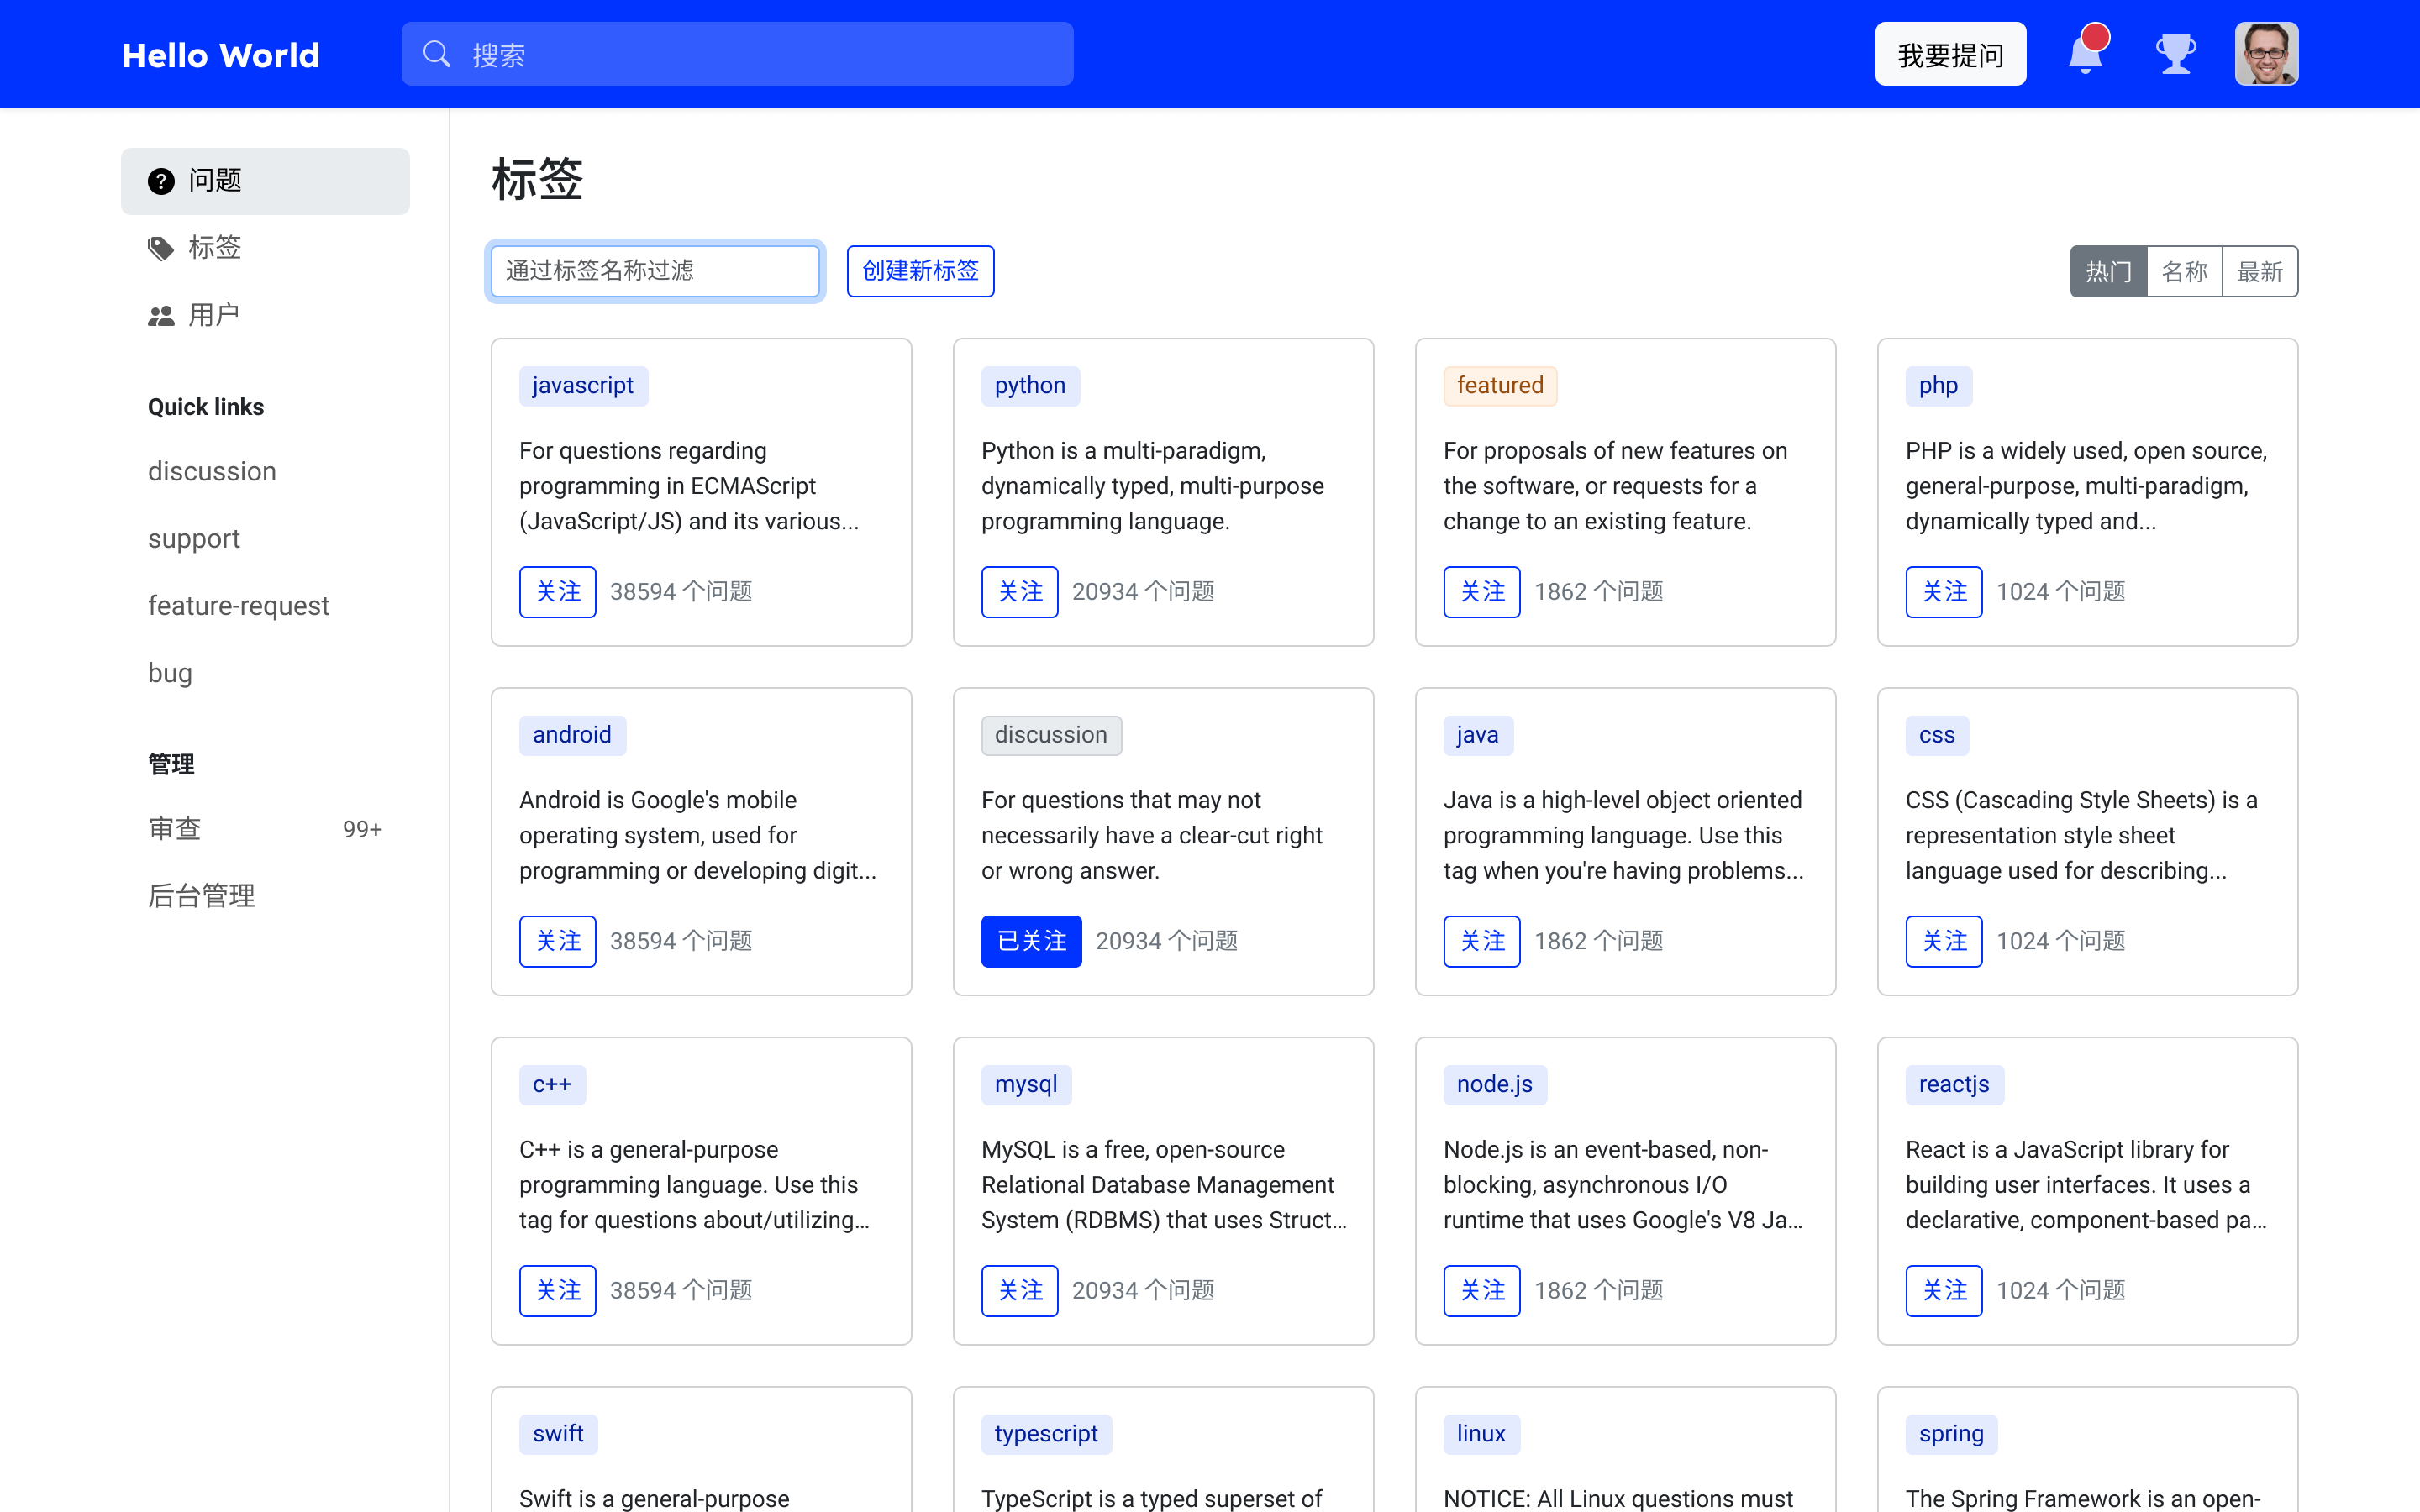Screen dimensions: 2420x1512
Task: Follow the python tag
Action: coord(1019,592)
